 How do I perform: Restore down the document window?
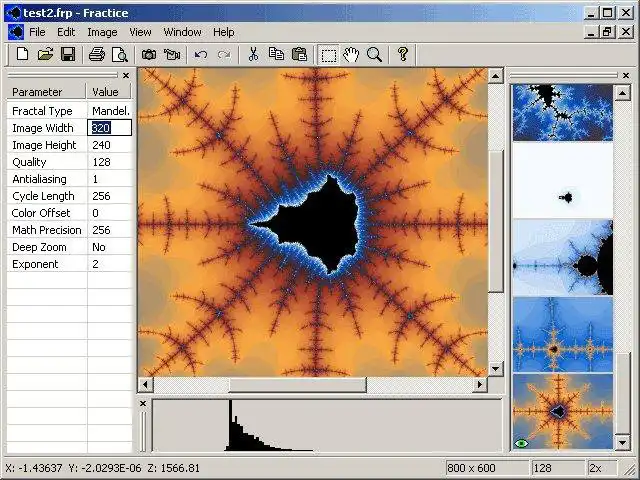pos(607,32)
